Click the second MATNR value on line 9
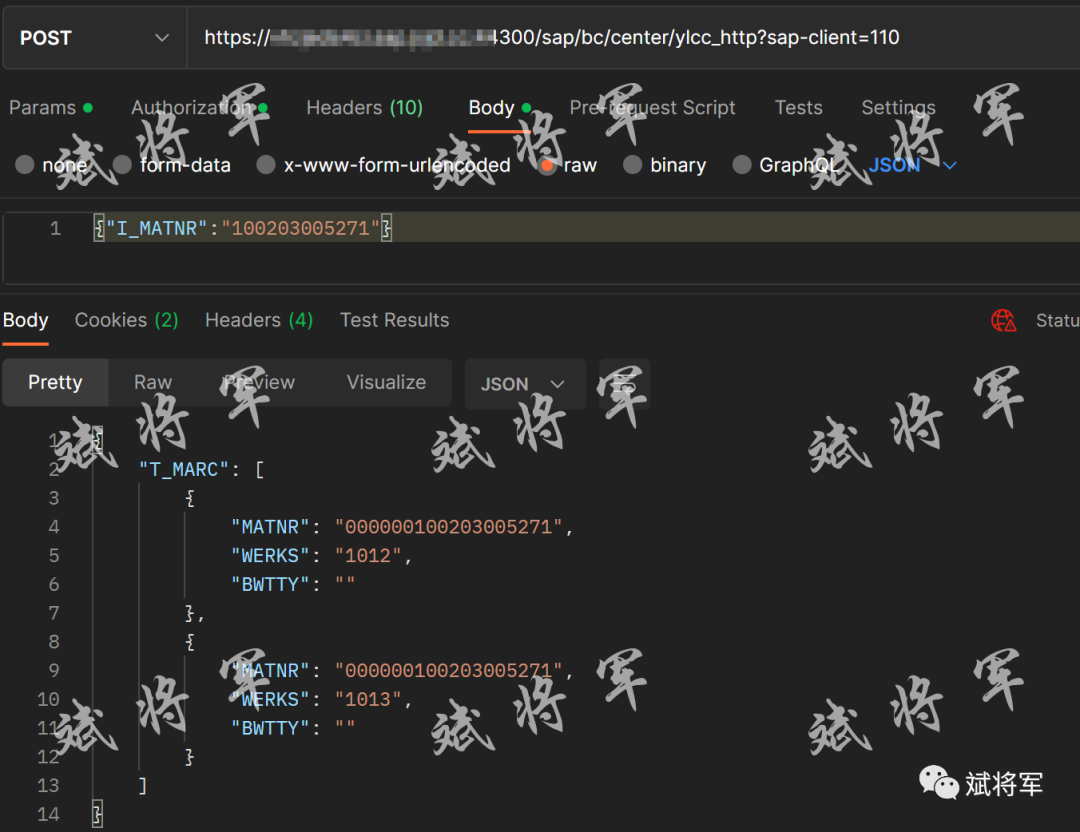Screen dimensions: 1080x832 point(448,671)
